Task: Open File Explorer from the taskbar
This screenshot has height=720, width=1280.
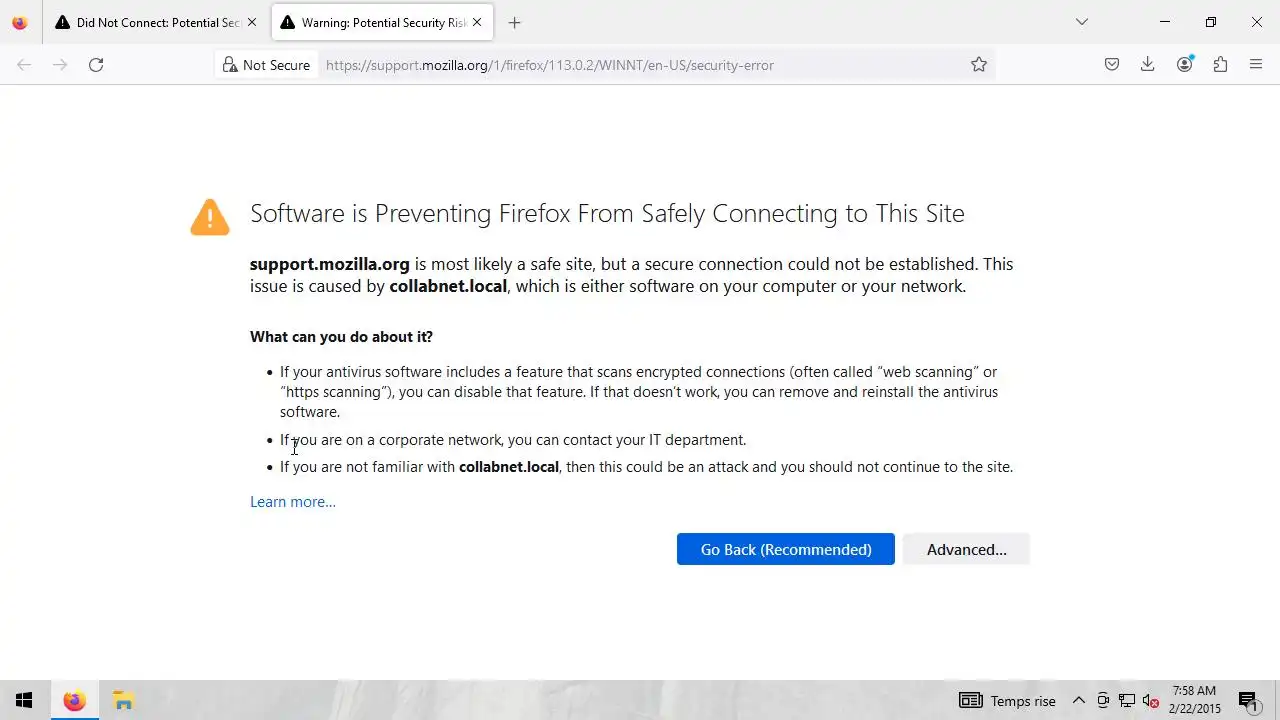Action: [123, 701]
